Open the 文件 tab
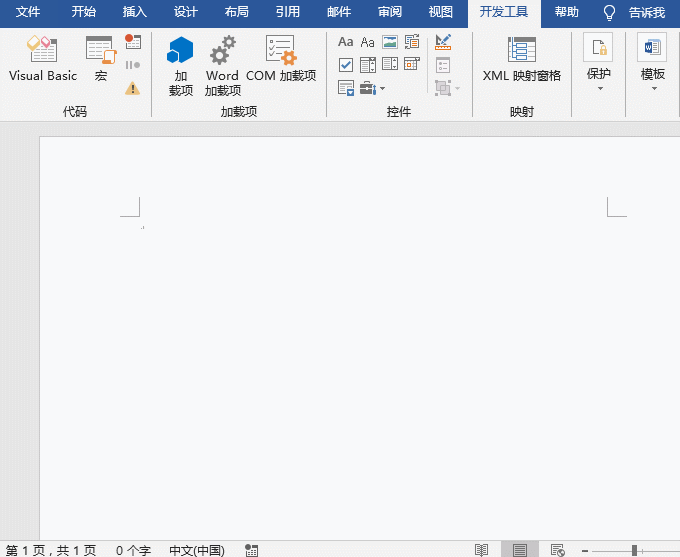 (x=28, y=12)
